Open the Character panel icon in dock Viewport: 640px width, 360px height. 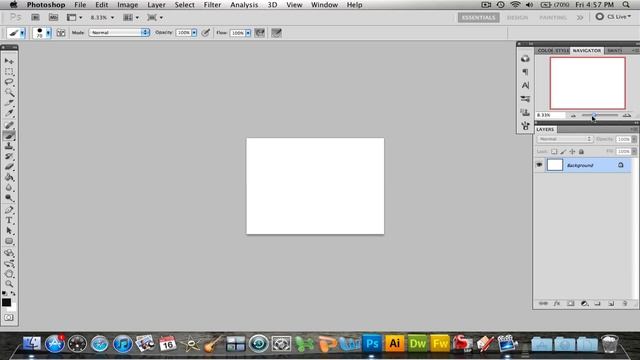pyautogui.click(x=525, y=85)
